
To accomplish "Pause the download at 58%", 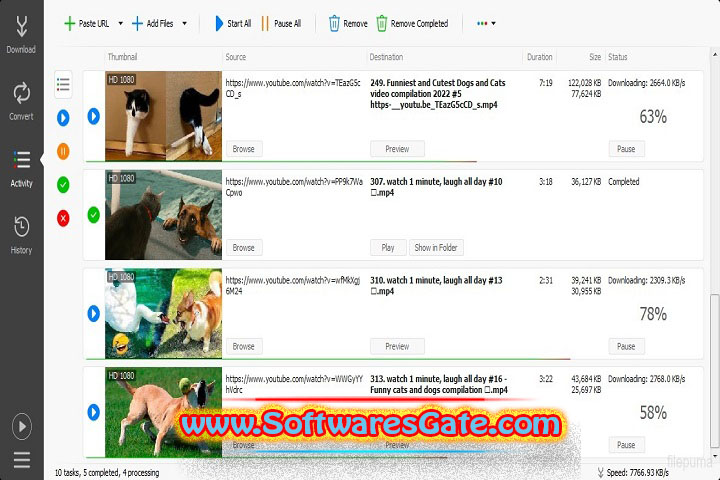I will click(x=627, y=445).
